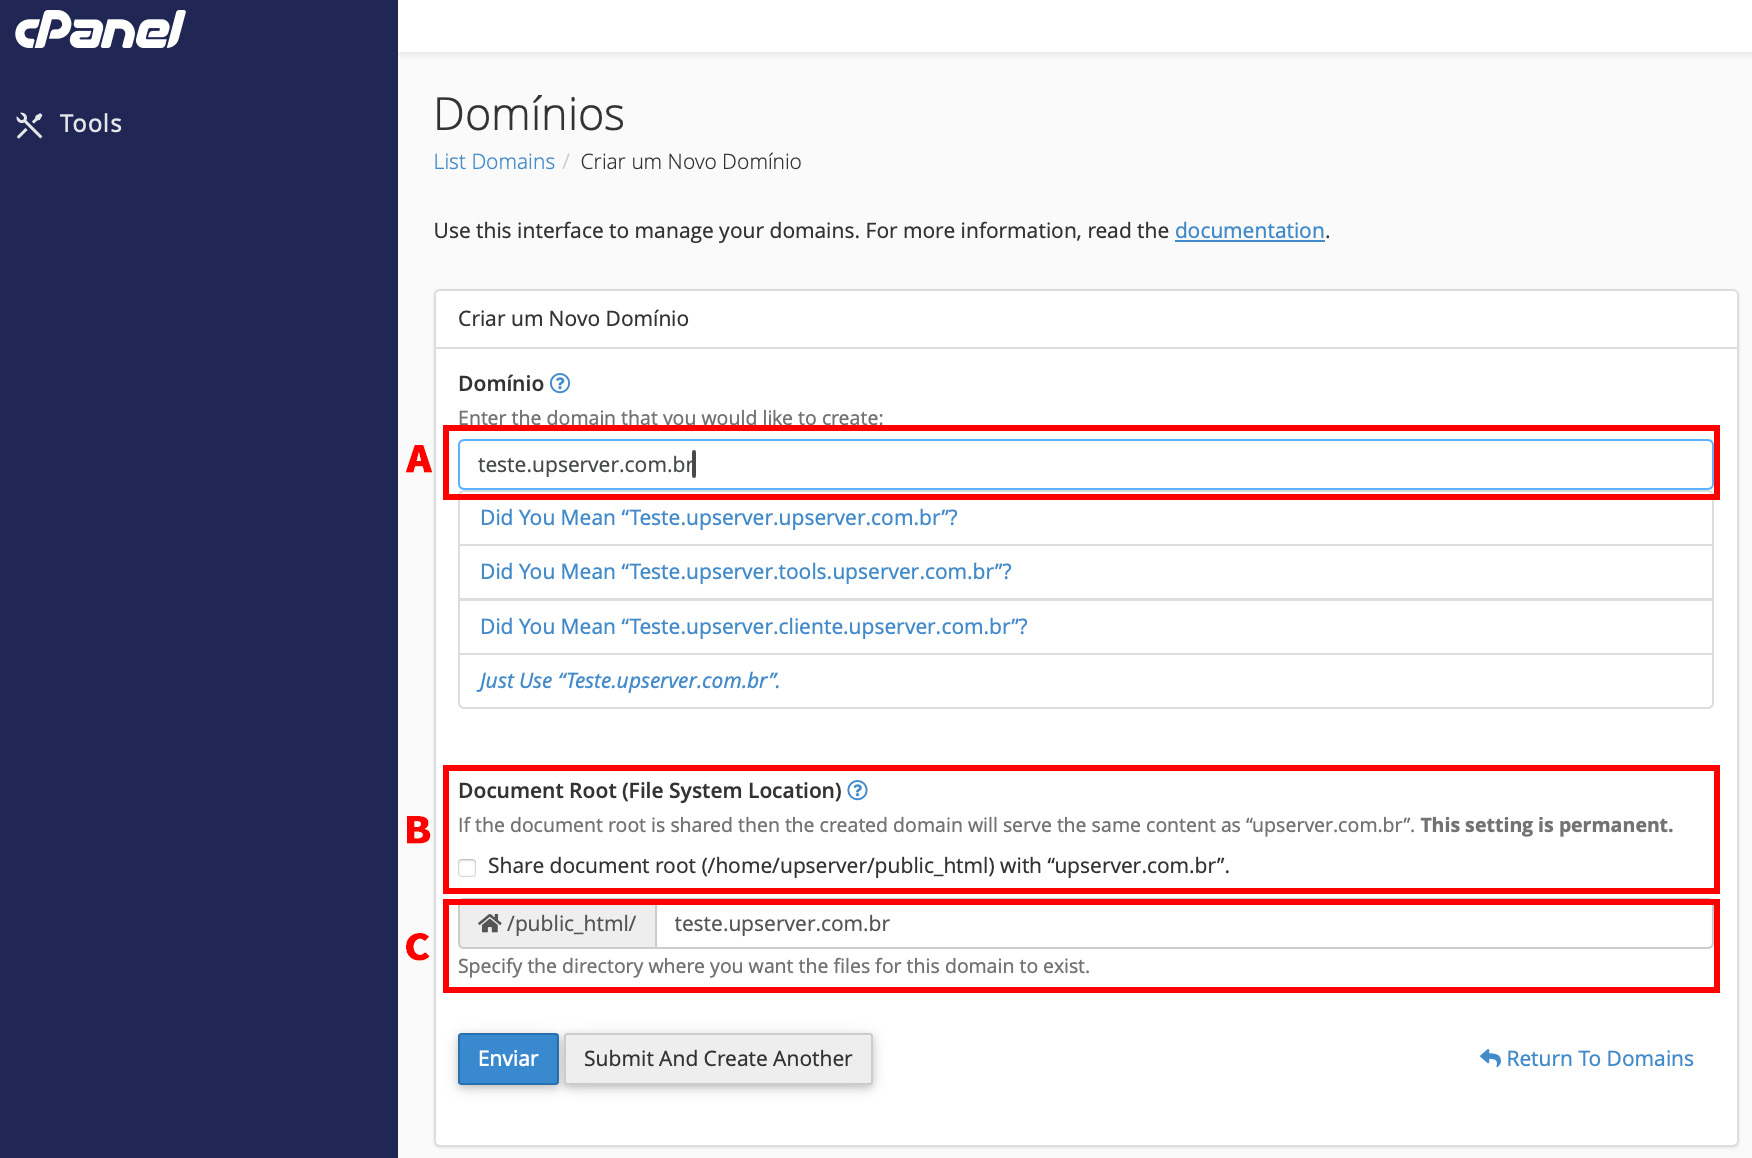
Task: Open the documentation link
Action: click(x=1249, y=231)
